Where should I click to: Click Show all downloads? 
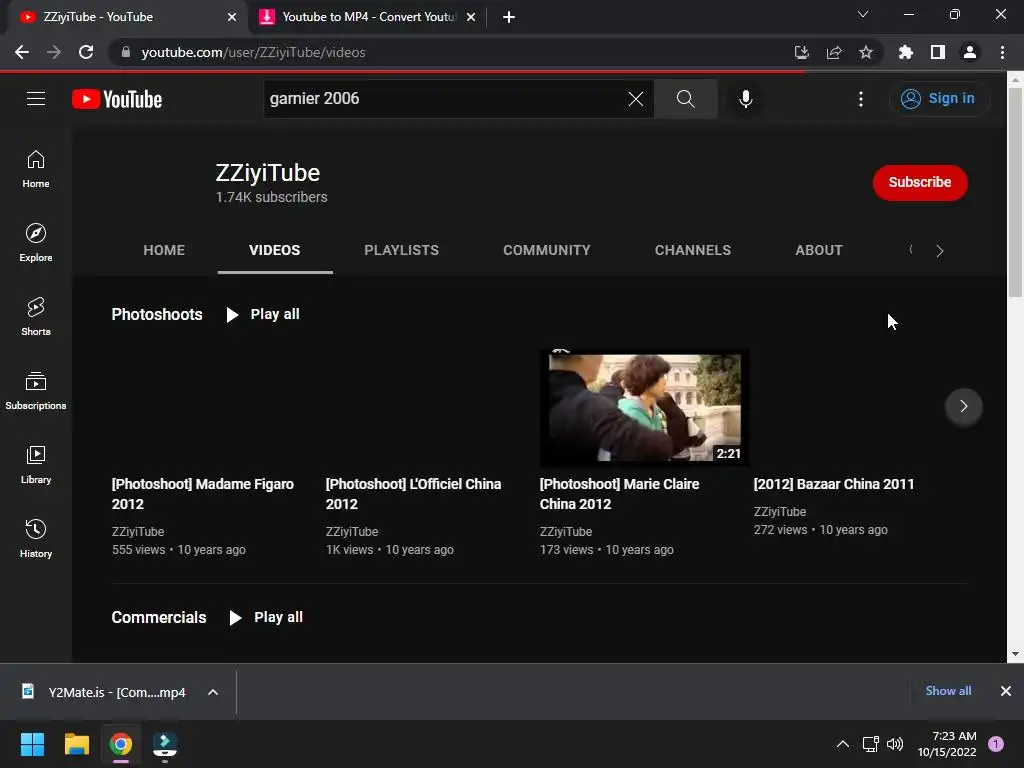(x=948, y=691)
